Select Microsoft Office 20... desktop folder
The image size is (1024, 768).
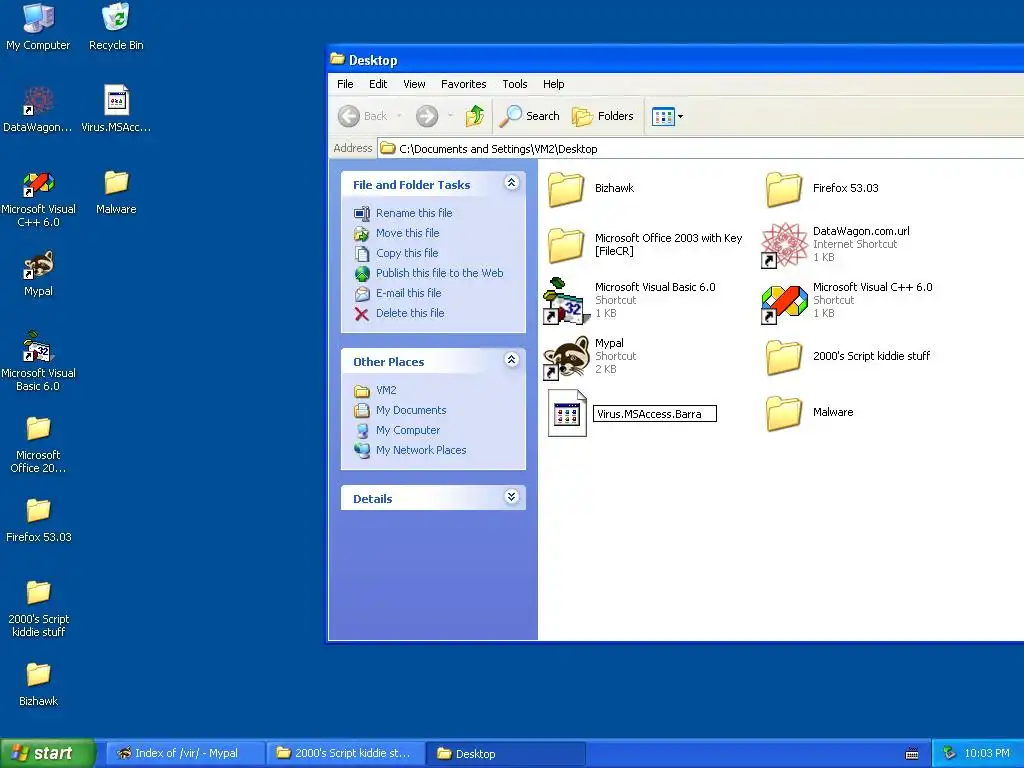38,444
